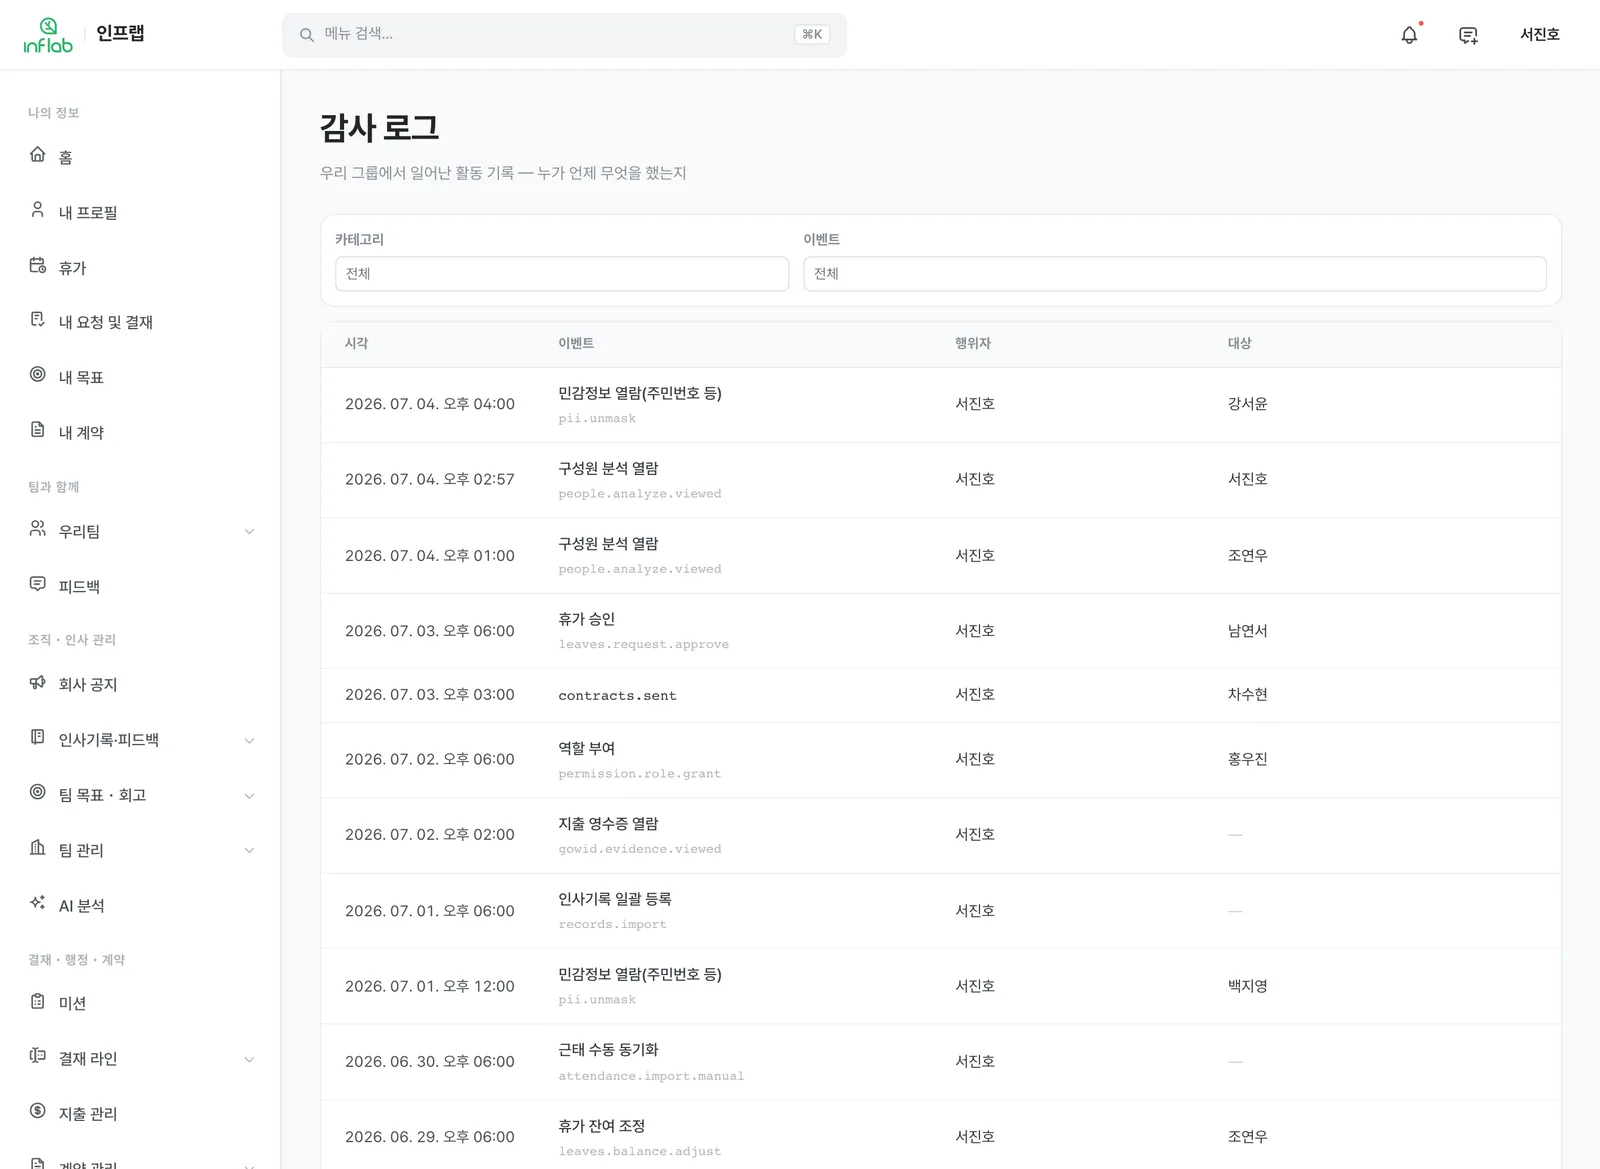The width and height of the screenshot is (1600, 1169).
Task: Select target 홍우진
Action: click(1248, 759)
